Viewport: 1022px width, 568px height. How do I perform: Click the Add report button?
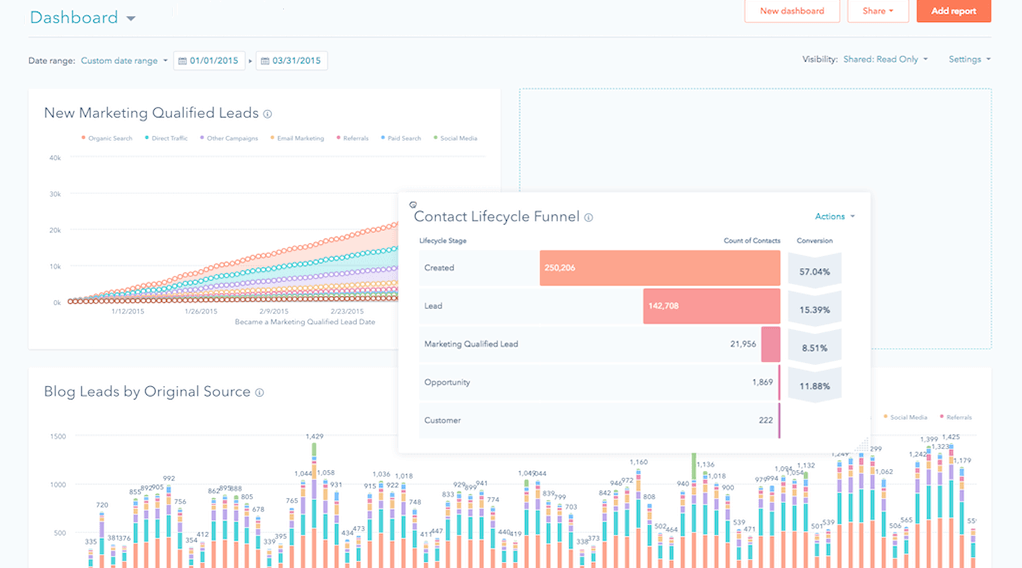pos(954,11)
